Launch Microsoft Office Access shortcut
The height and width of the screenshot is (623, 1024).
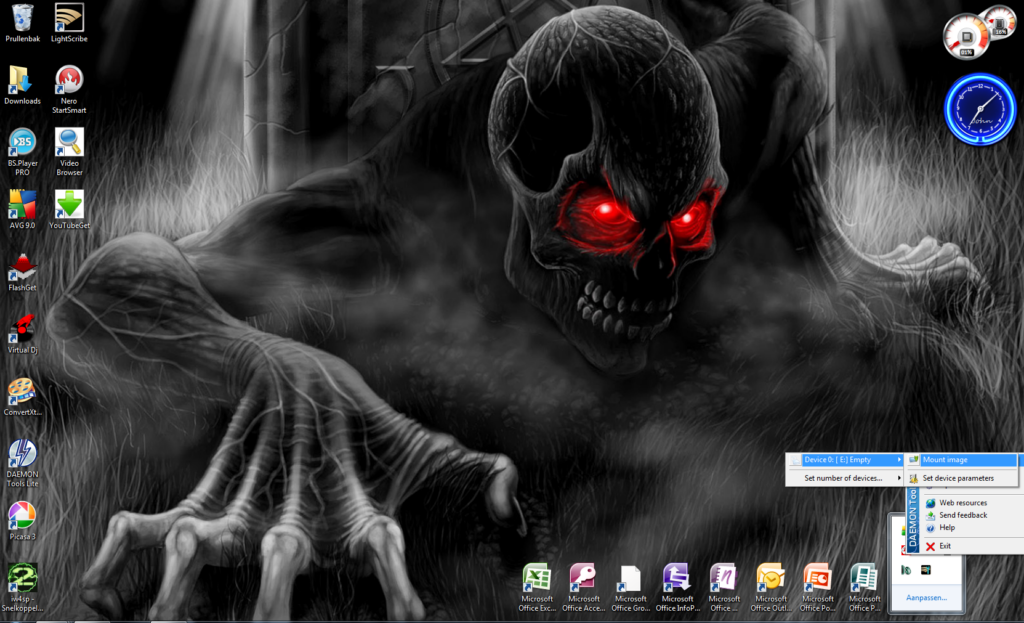pyautogui.click(x=584, y=587)
